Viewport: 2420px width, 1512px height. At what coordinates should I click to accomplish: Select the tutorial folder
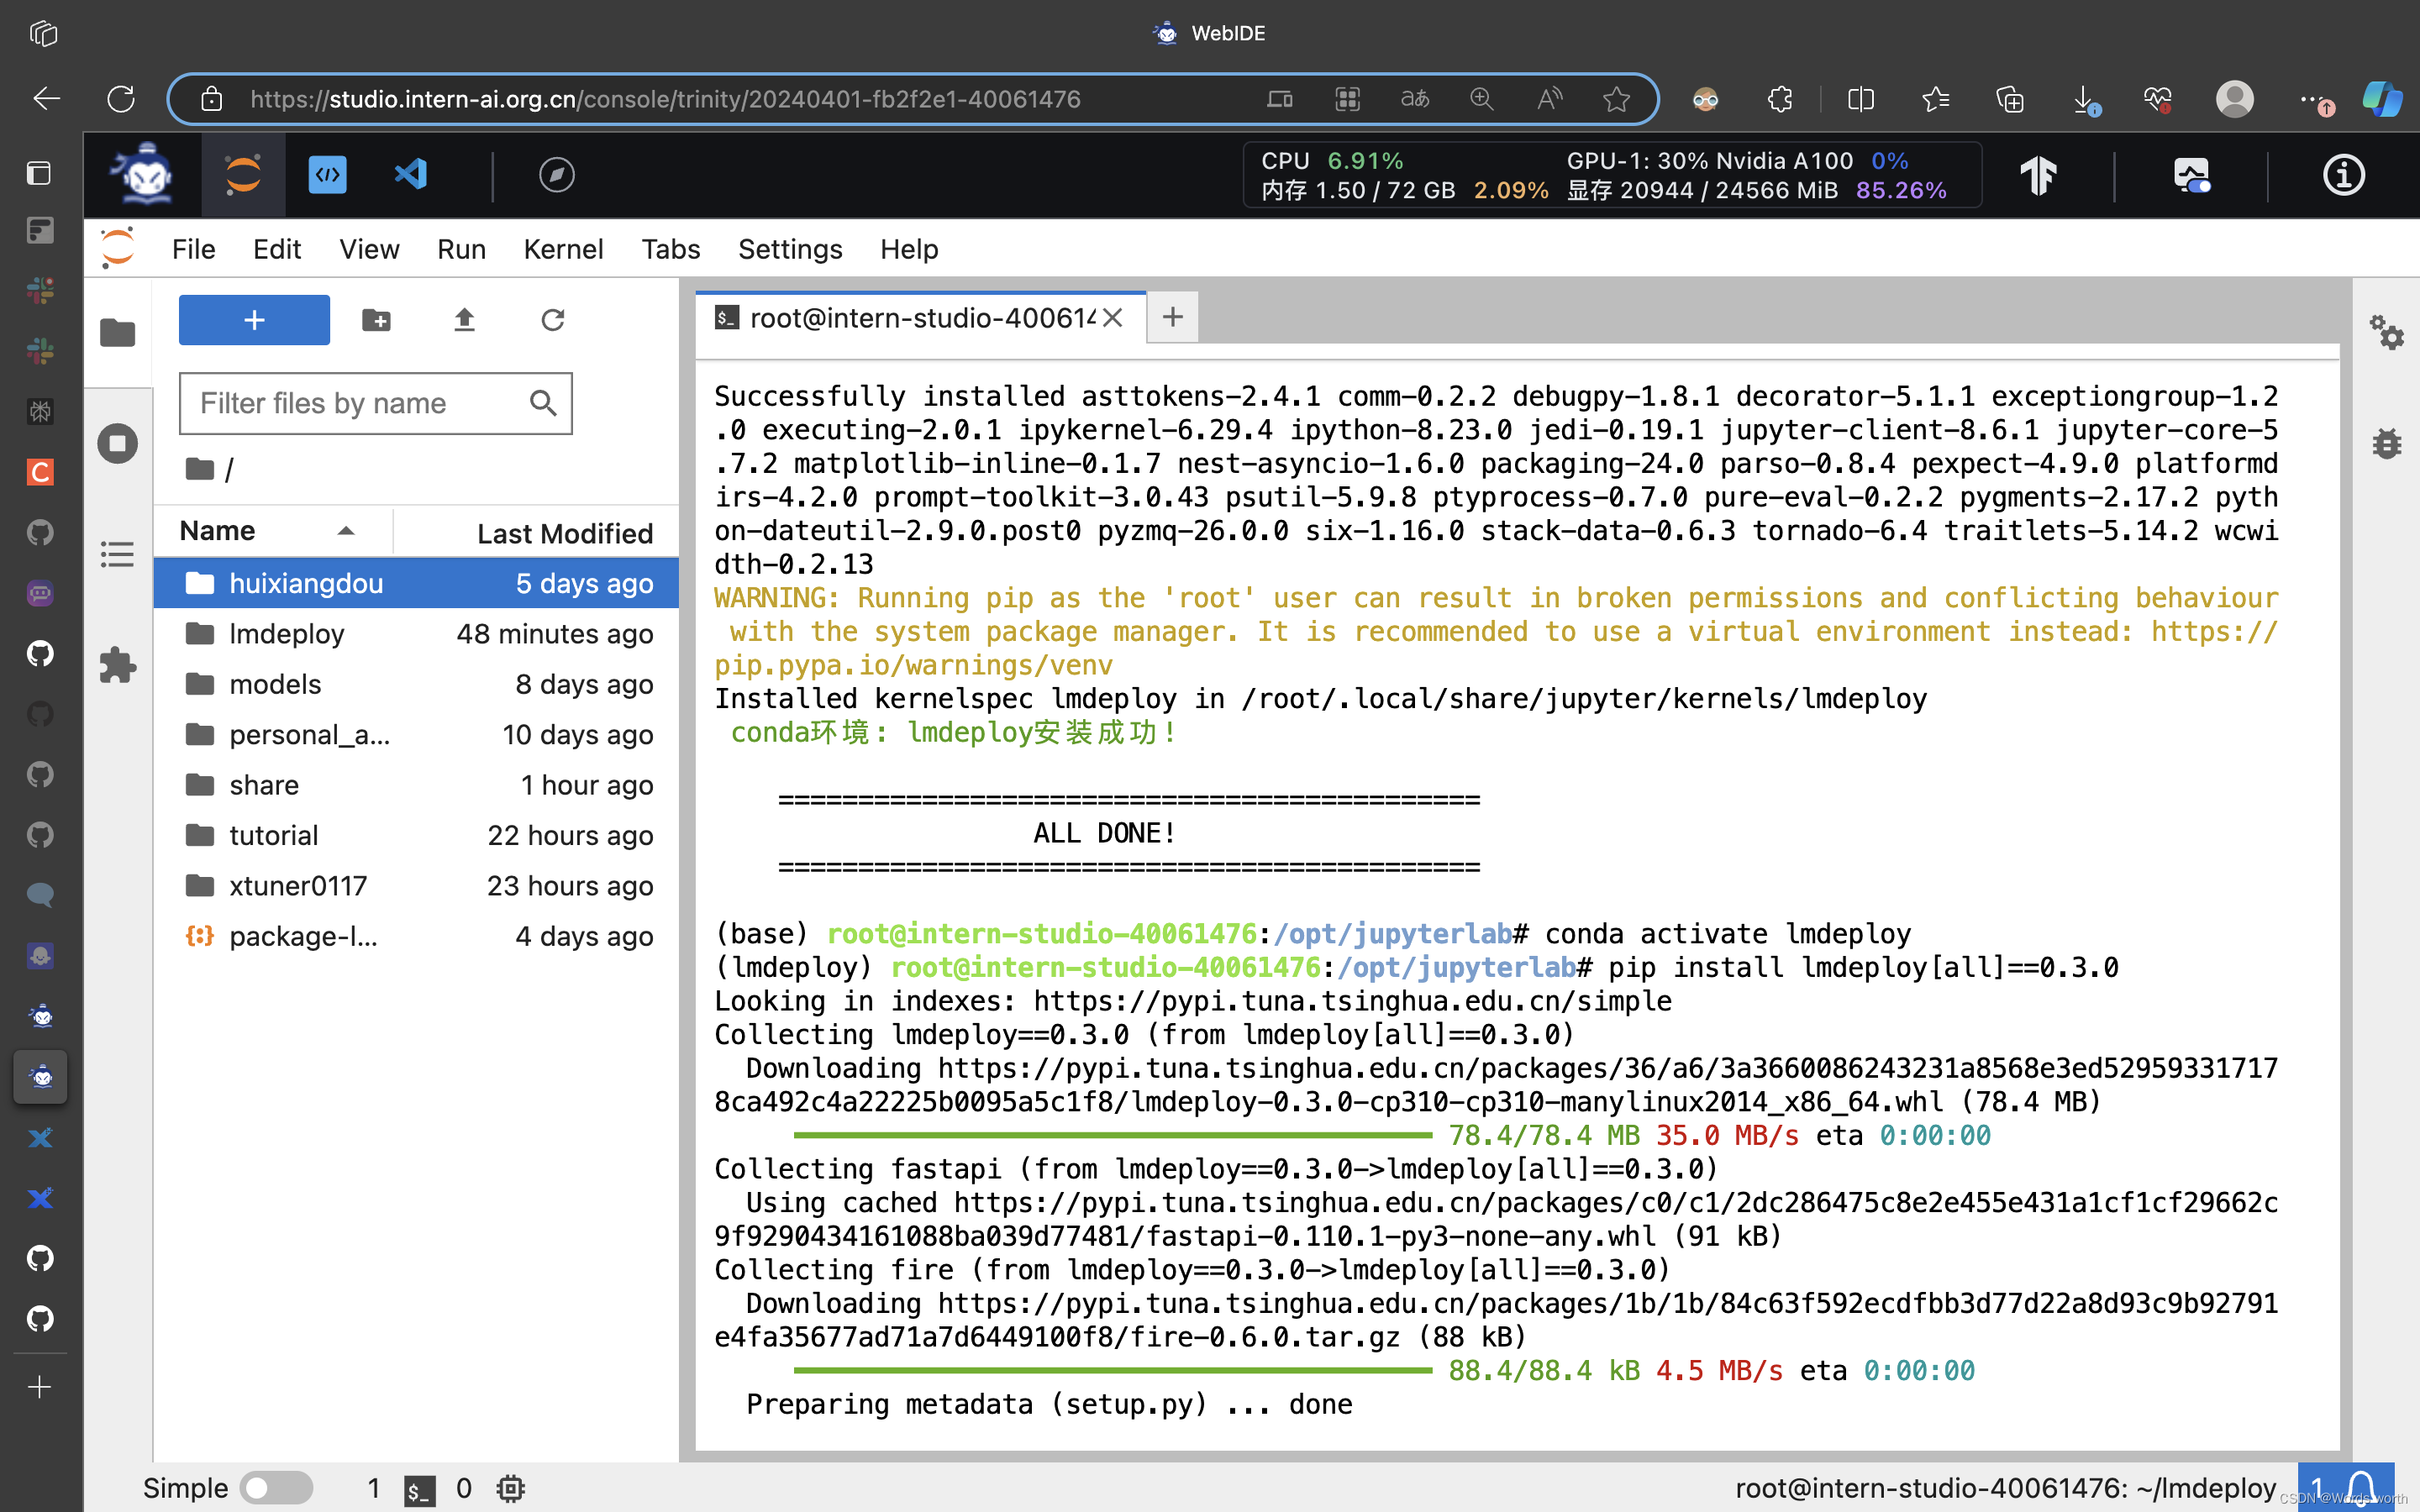point(416,835)
